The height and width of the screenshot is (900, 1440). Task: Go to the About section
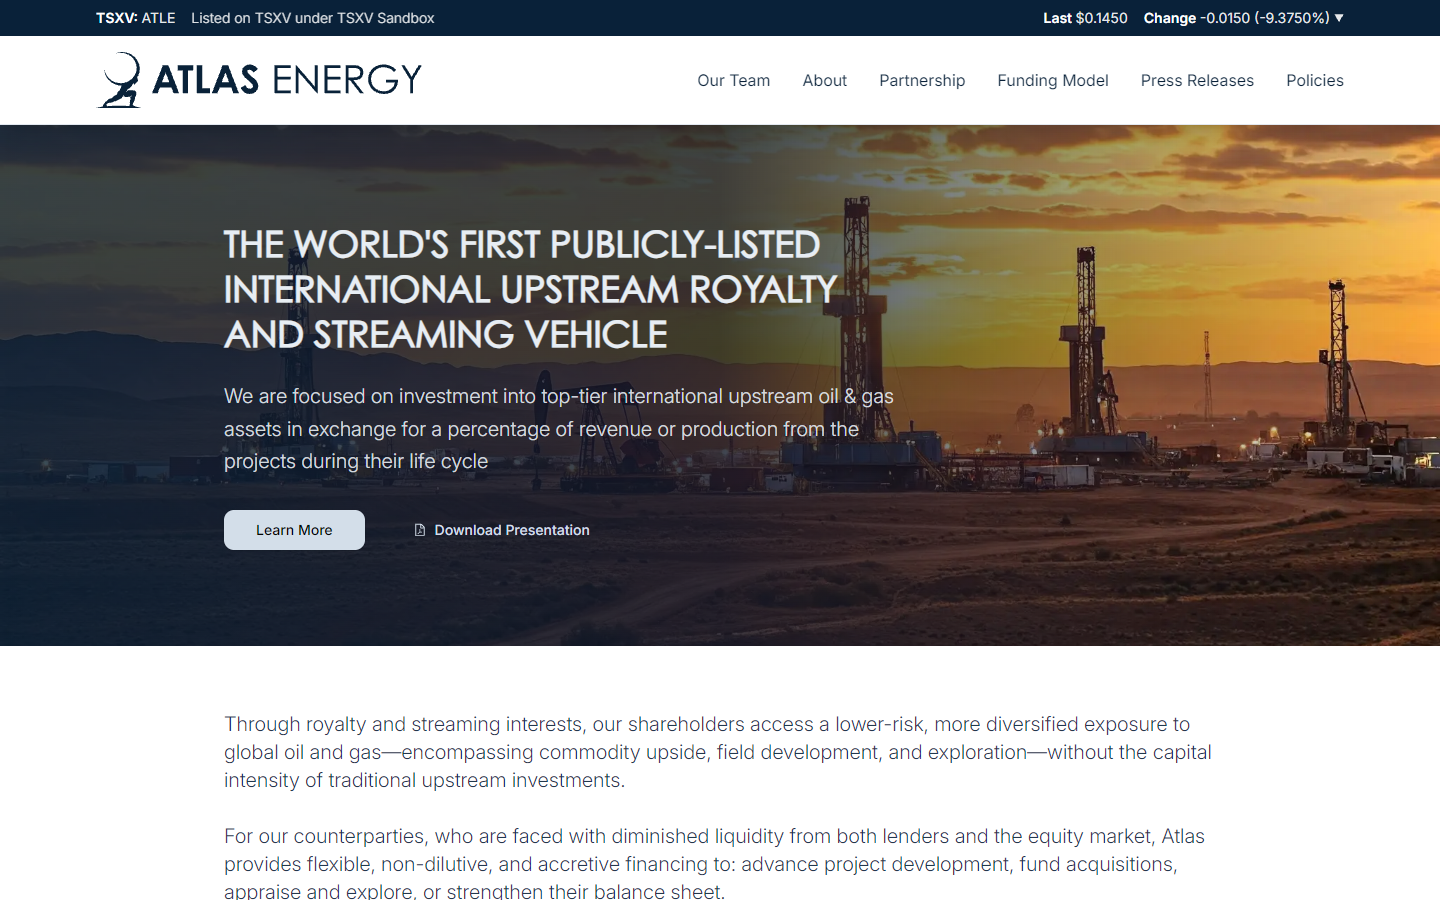824,80
